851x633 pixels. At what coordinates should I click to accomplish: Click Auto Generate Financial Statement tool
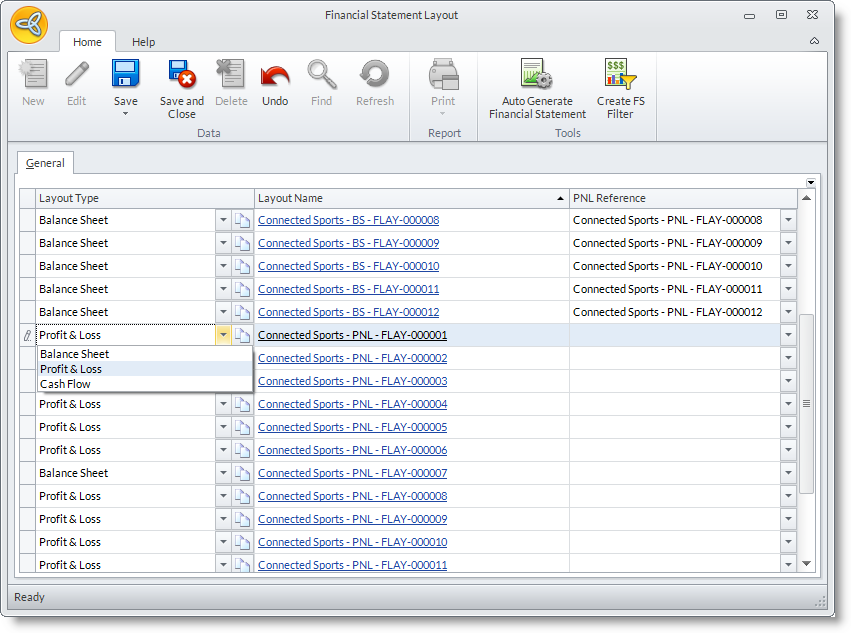[x=537, y=75]
